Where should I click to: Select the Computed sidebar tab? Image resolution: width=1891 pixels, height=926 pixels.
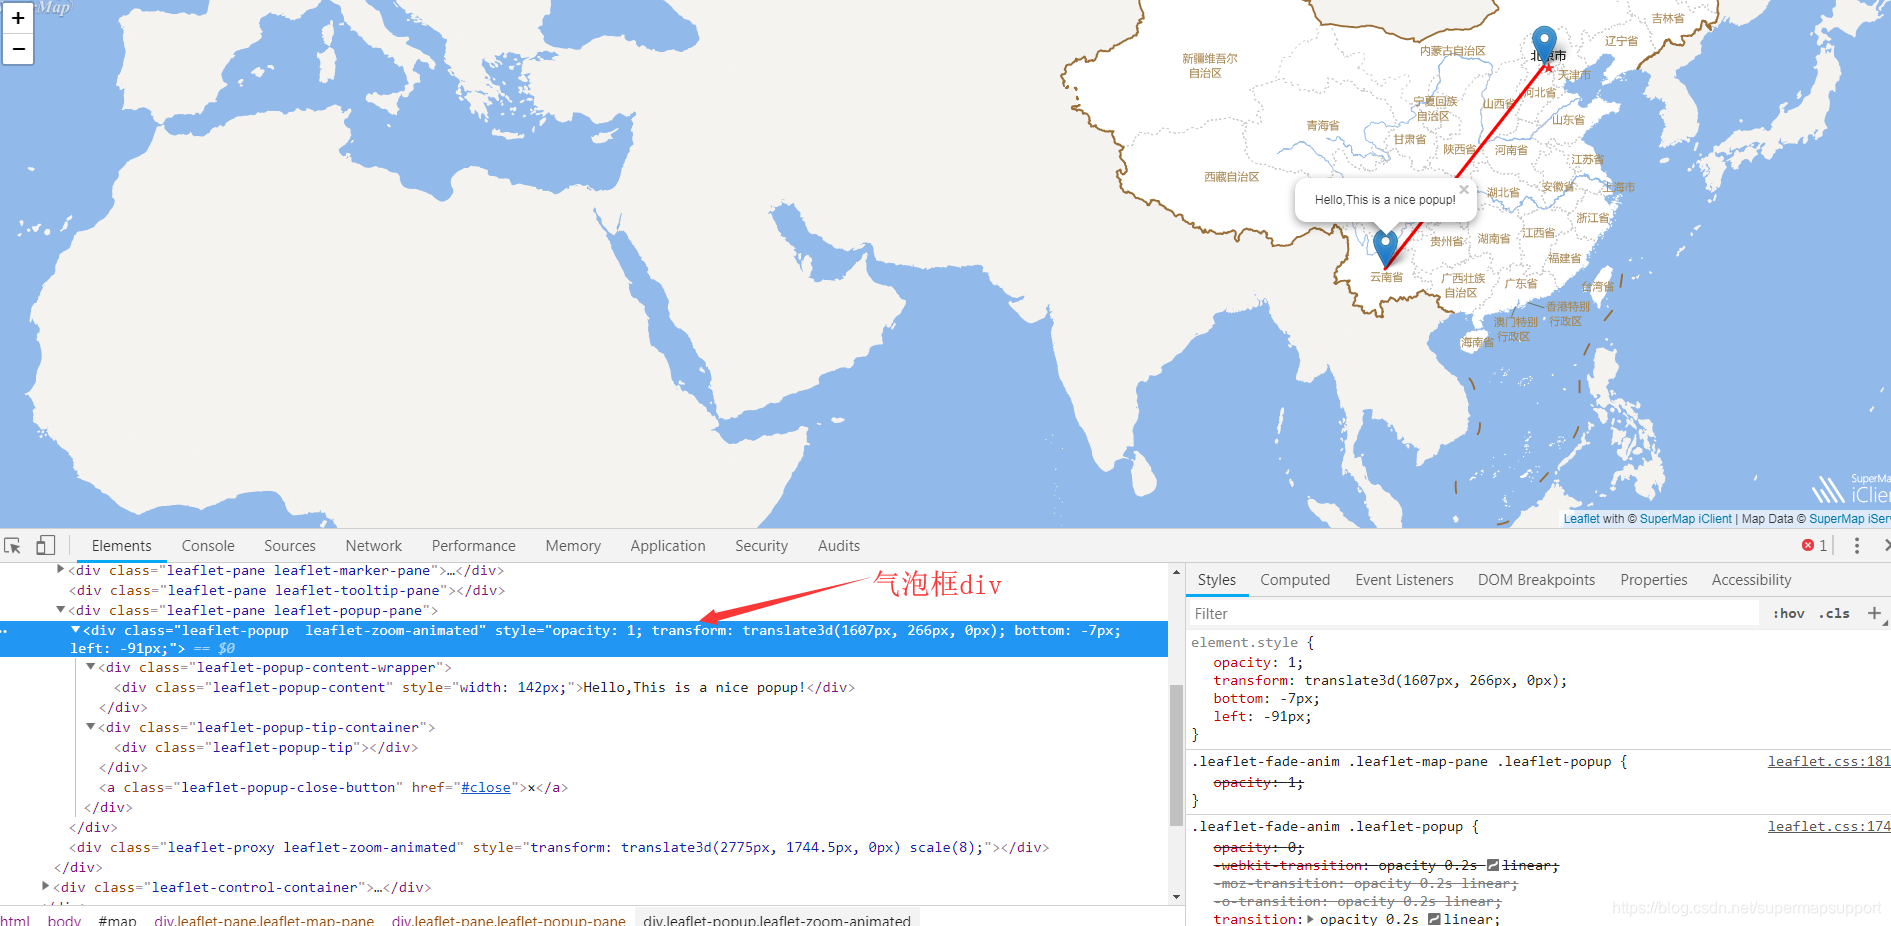click(1295, 580)
